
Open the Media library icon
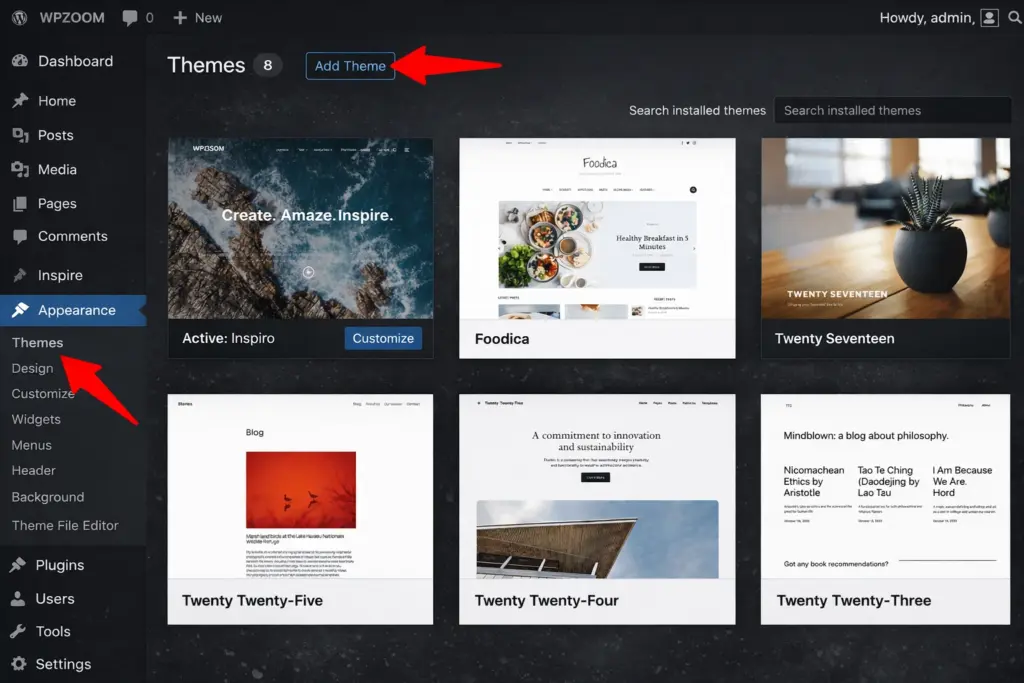point(20,170)
